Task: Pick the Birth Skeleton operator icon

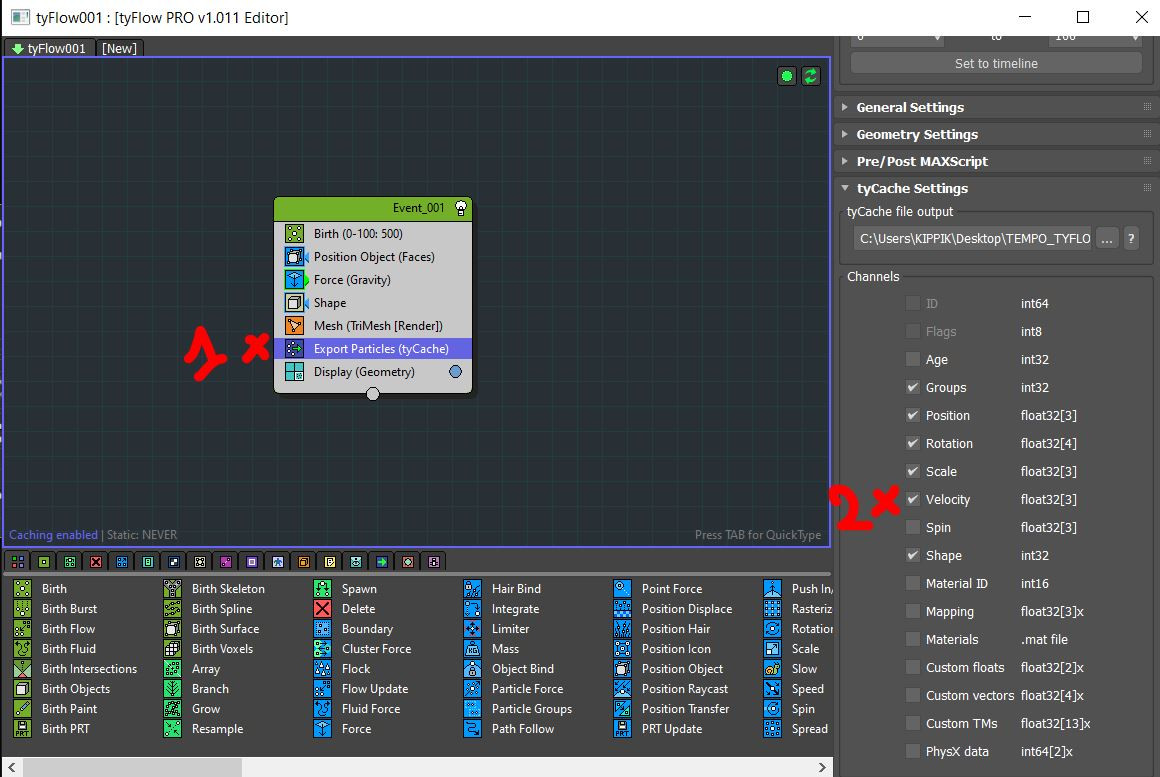Action: (172, 588)
